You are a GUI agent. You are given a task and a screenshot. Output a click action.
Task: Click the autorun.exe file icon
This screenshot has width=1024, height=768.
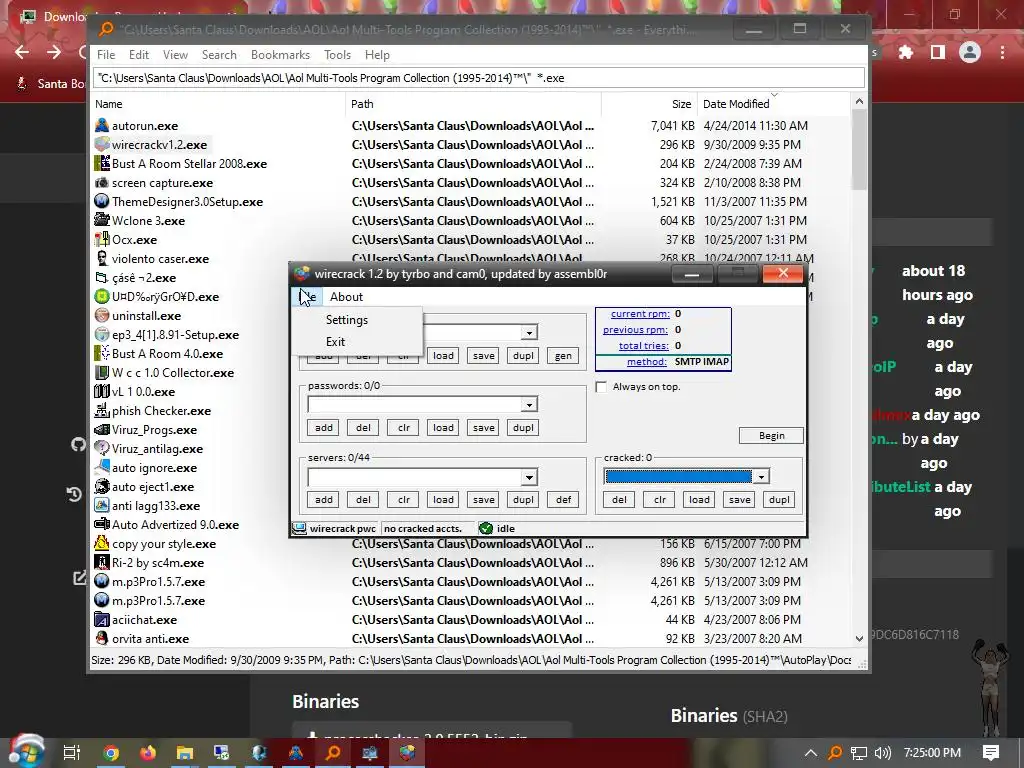point(102,125)
